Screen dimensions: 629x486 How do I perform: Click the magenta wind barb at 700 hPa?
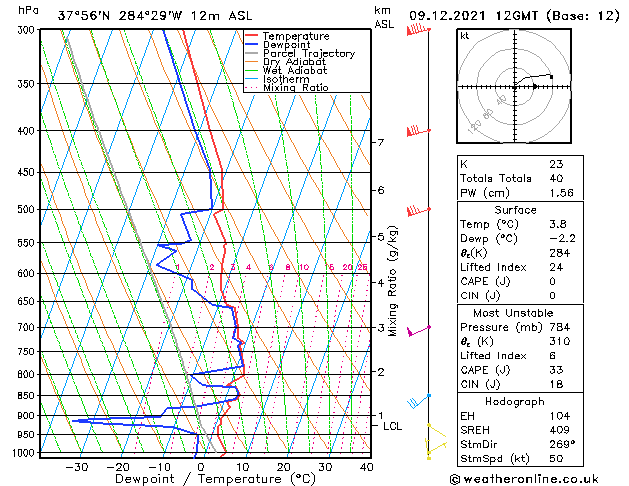pos(418,331)
